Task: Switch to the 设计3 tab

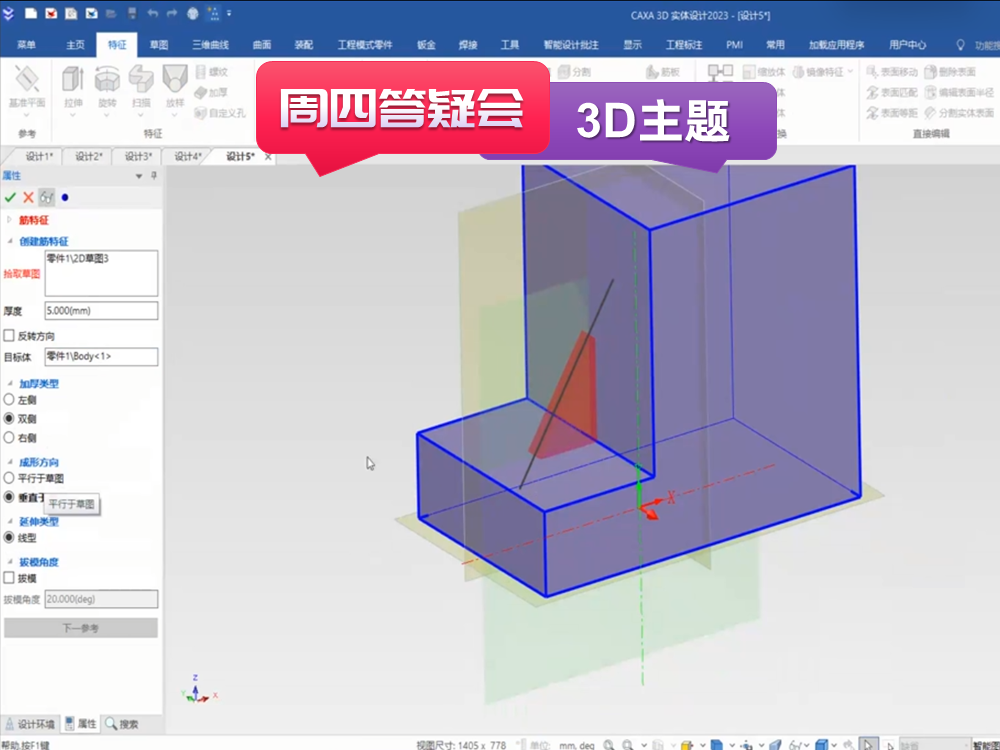Action: (137, 157)
